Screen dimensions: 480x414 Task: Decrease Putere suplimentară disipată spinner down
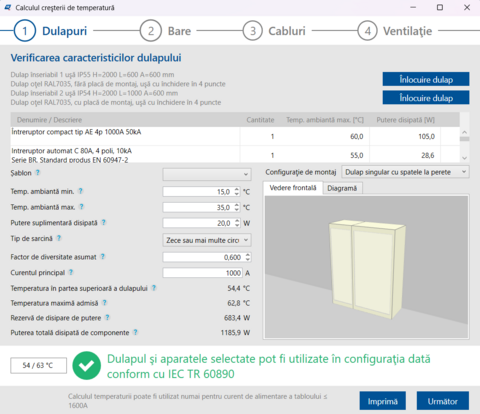point(237,225)
